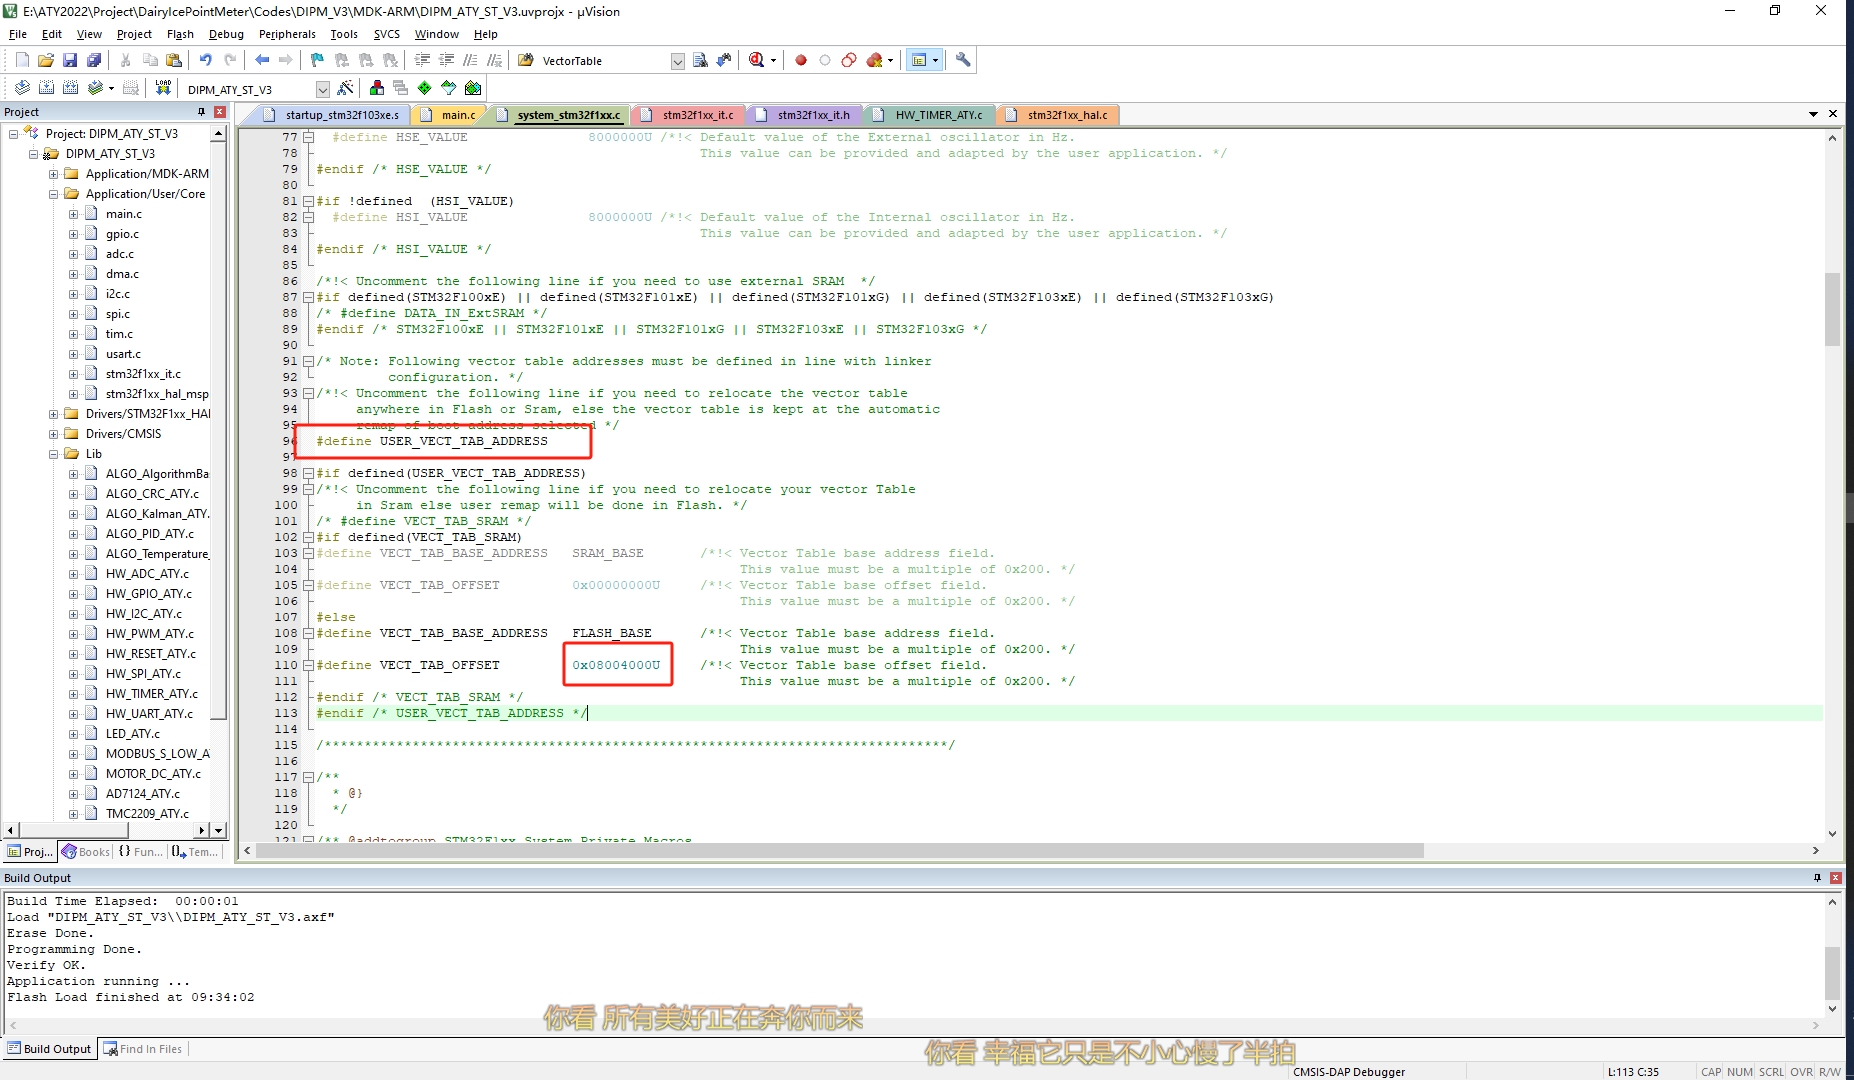Select usart.c in the project tree

(x=123, y=354)
